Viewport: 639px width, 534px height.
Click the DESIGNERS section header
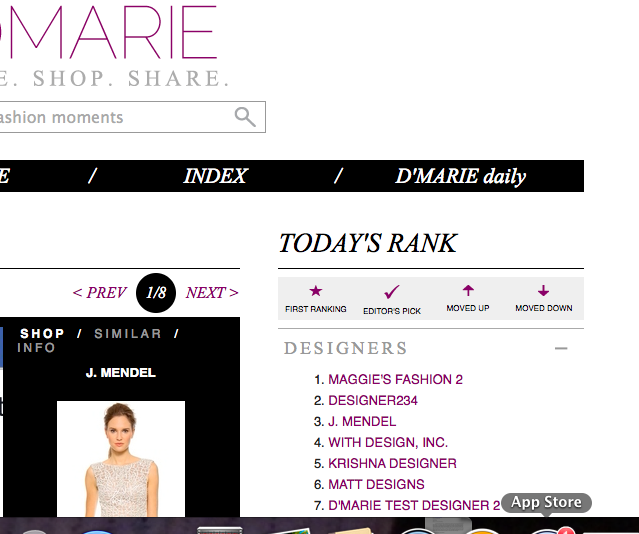tap(346, 348)
